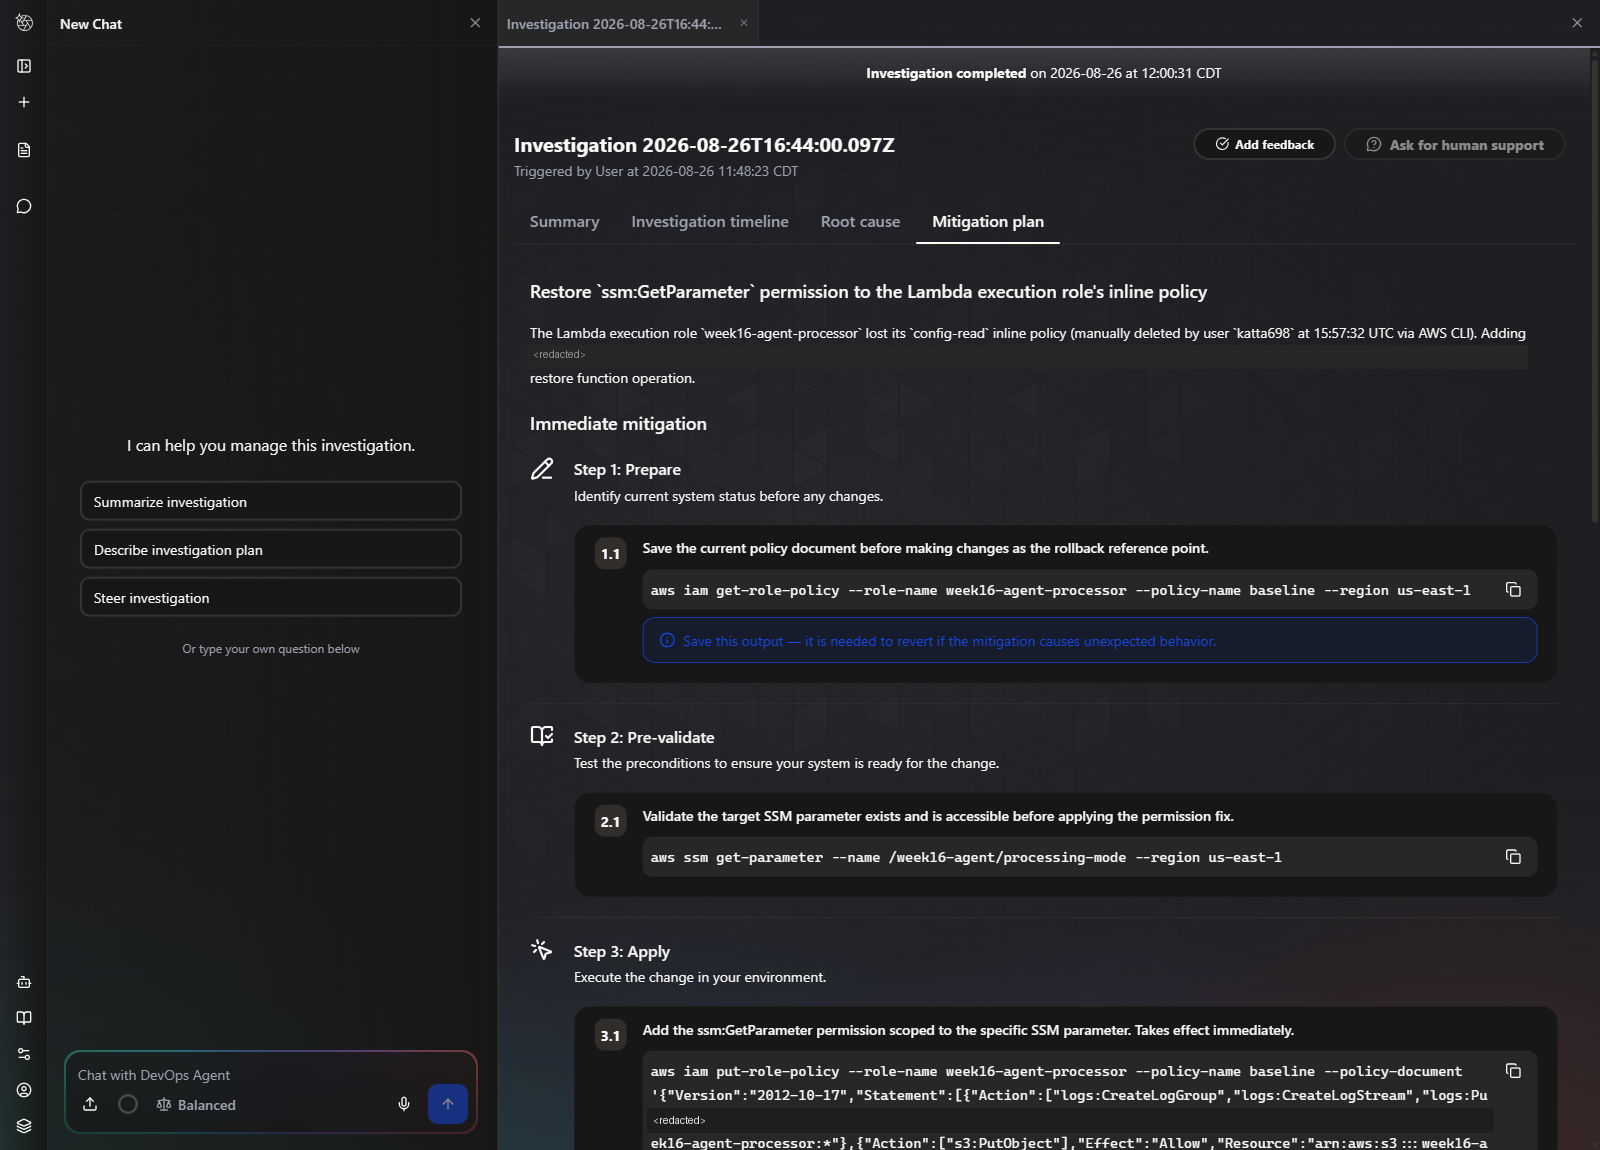Click the info icon in save-output notice
The width and height of the screenshot is (1600, 1150).
(x=667, y=641)
